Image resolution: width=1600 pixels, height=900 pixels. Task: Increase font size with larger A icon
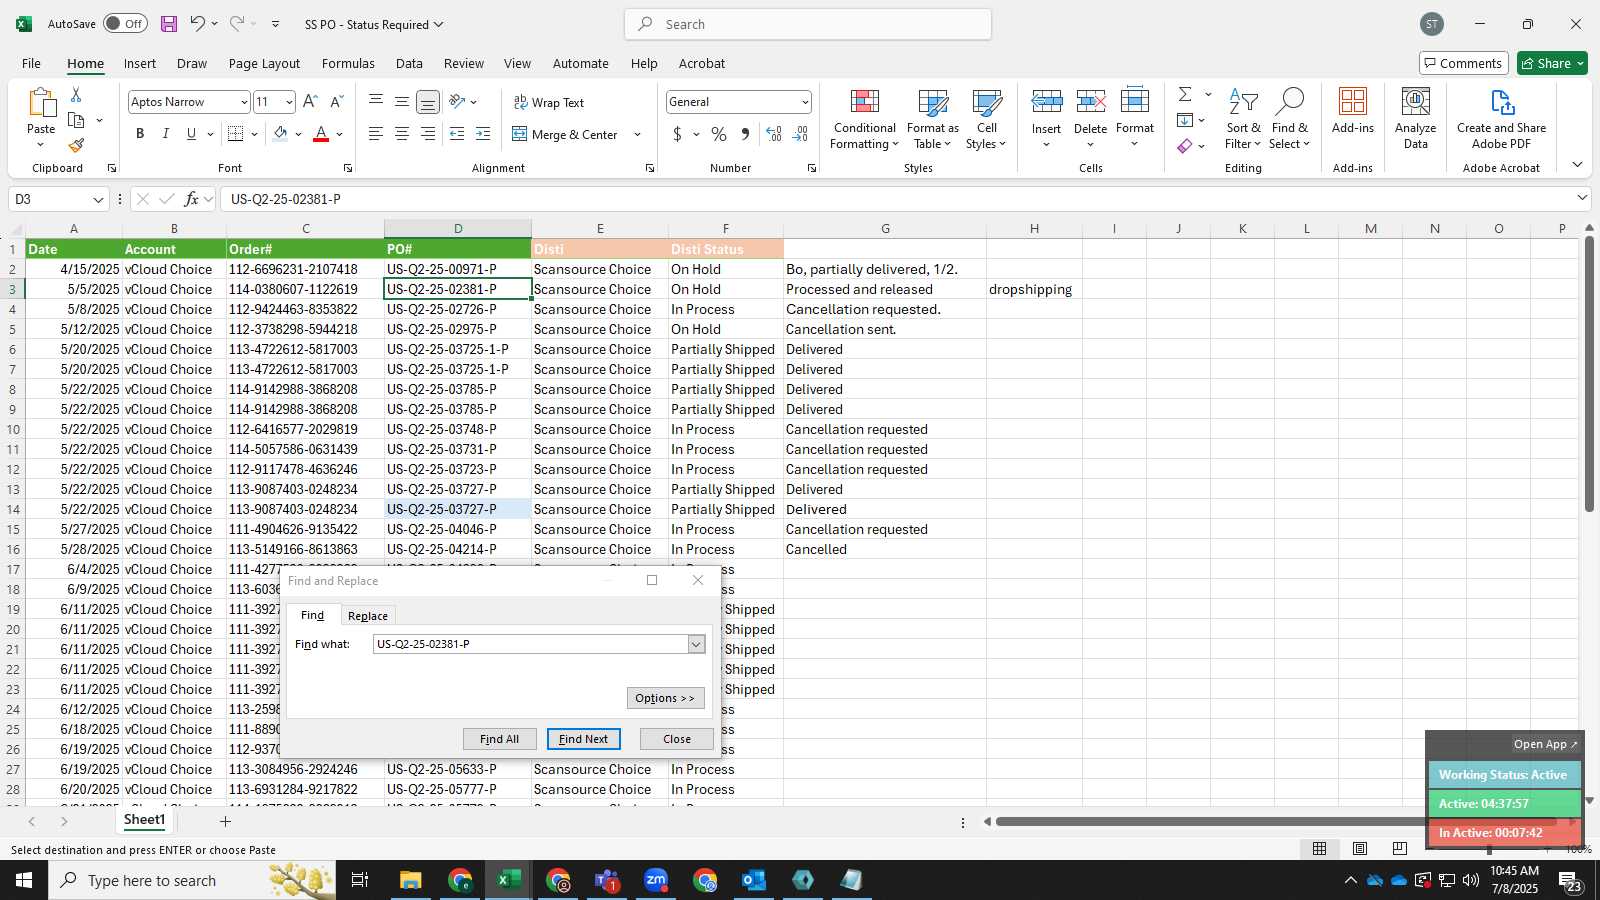[310, 102]
